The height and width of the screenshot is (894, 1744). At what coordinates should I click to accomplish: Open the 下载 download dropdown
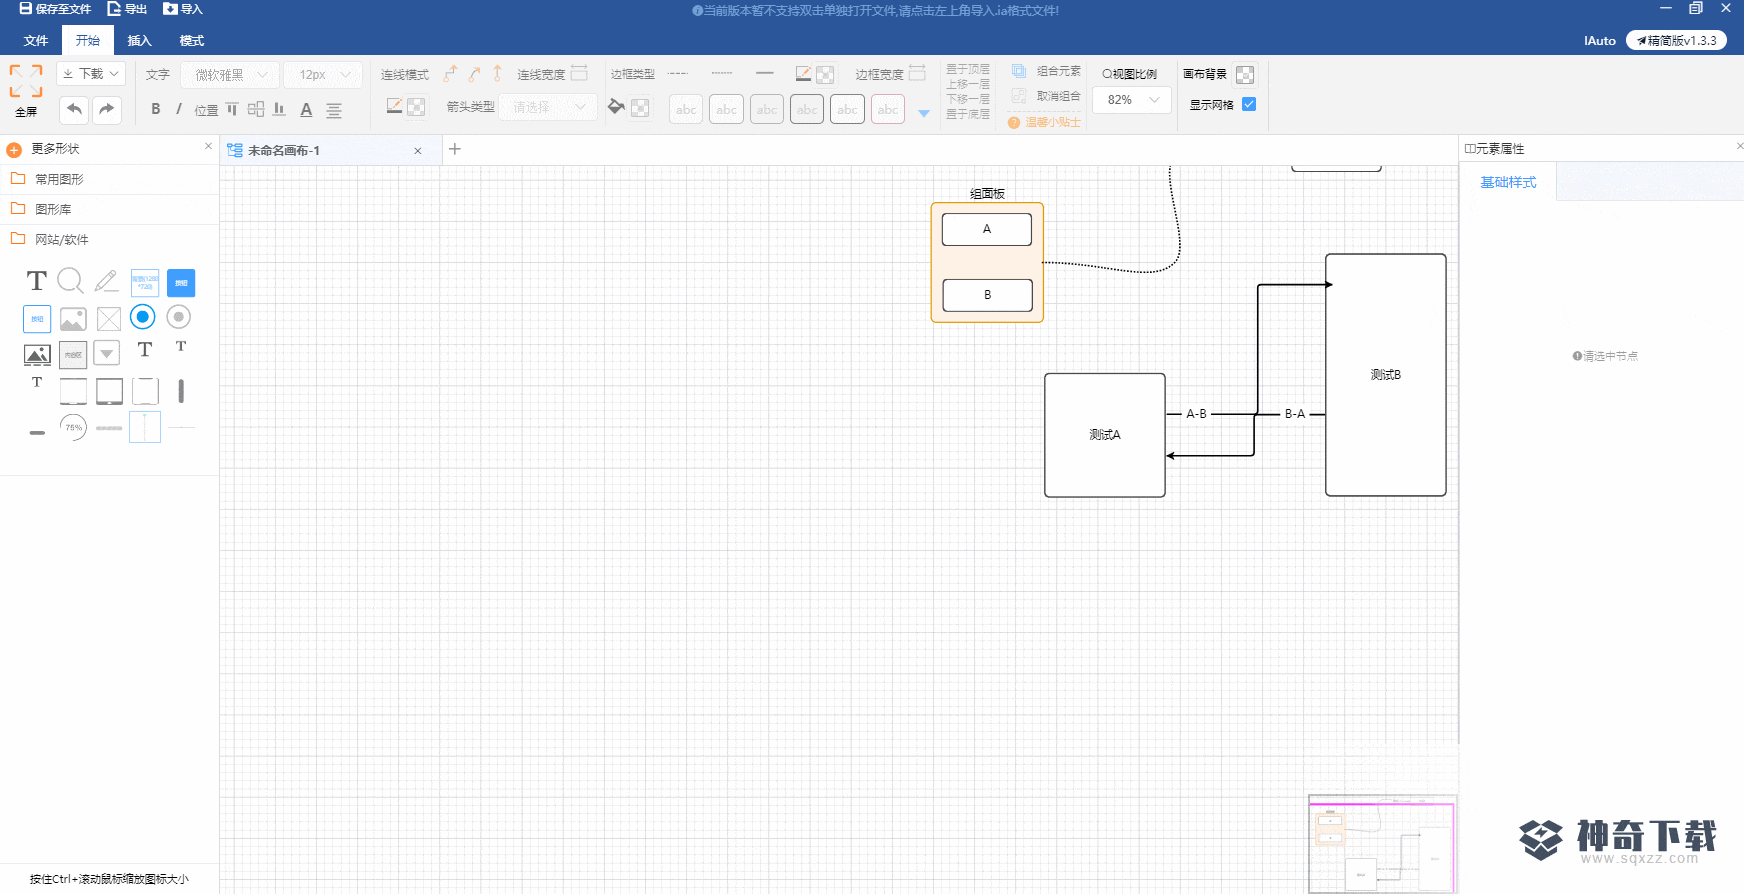click(x=91, y=74)
